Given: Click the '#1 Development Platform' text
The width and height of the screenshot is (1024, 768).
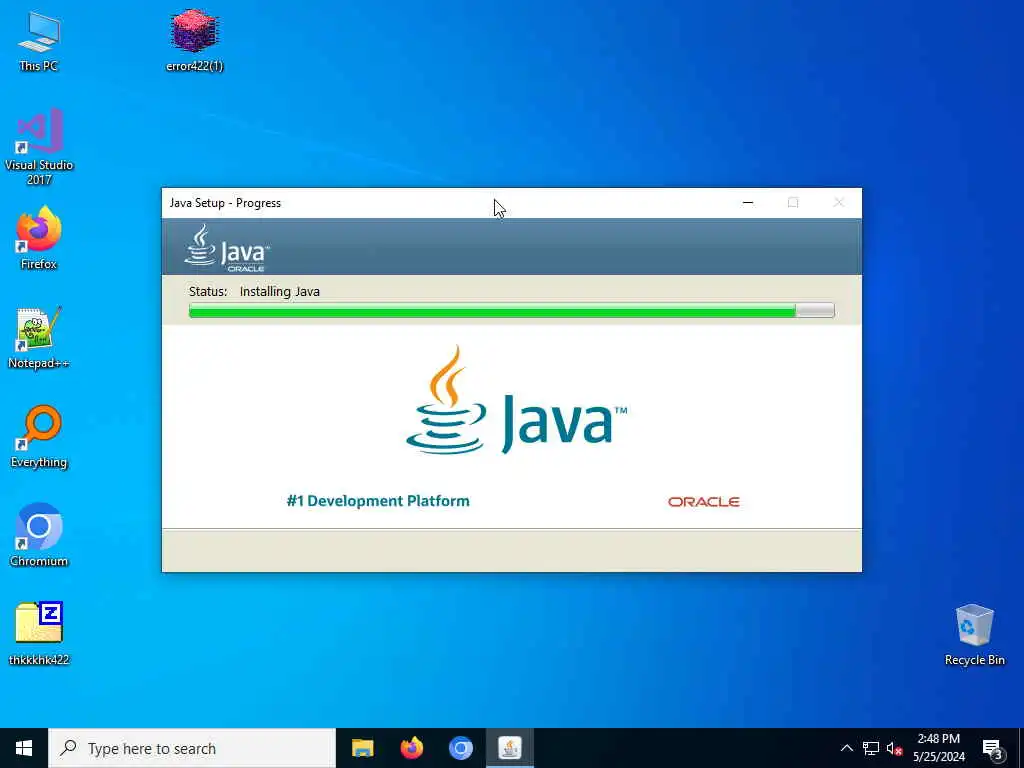Looking at the screenshot, I should pos(378,501).
